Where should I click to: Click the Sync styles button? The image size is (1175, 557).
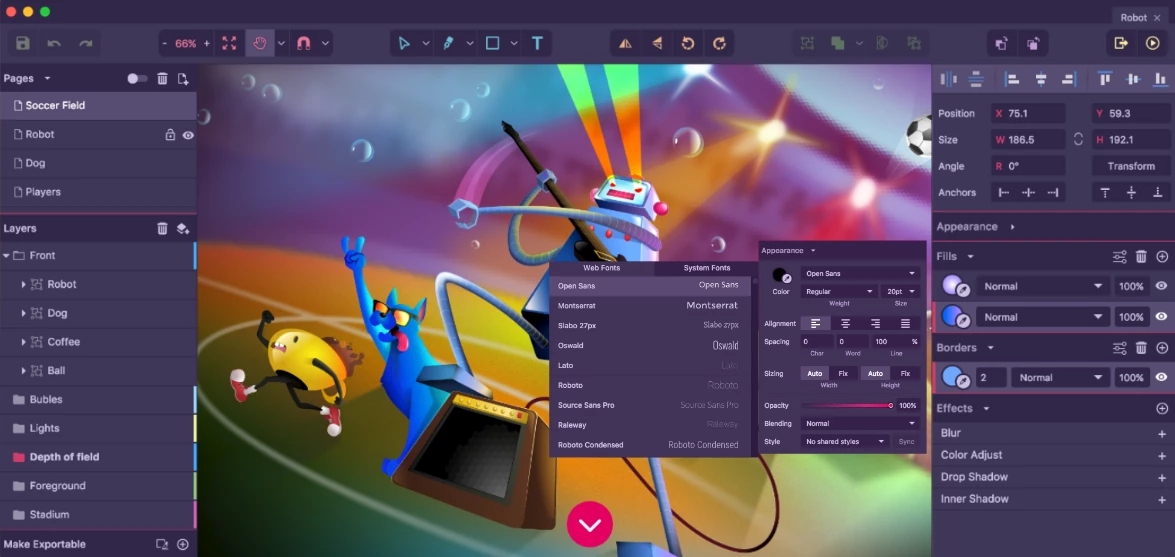906,441
